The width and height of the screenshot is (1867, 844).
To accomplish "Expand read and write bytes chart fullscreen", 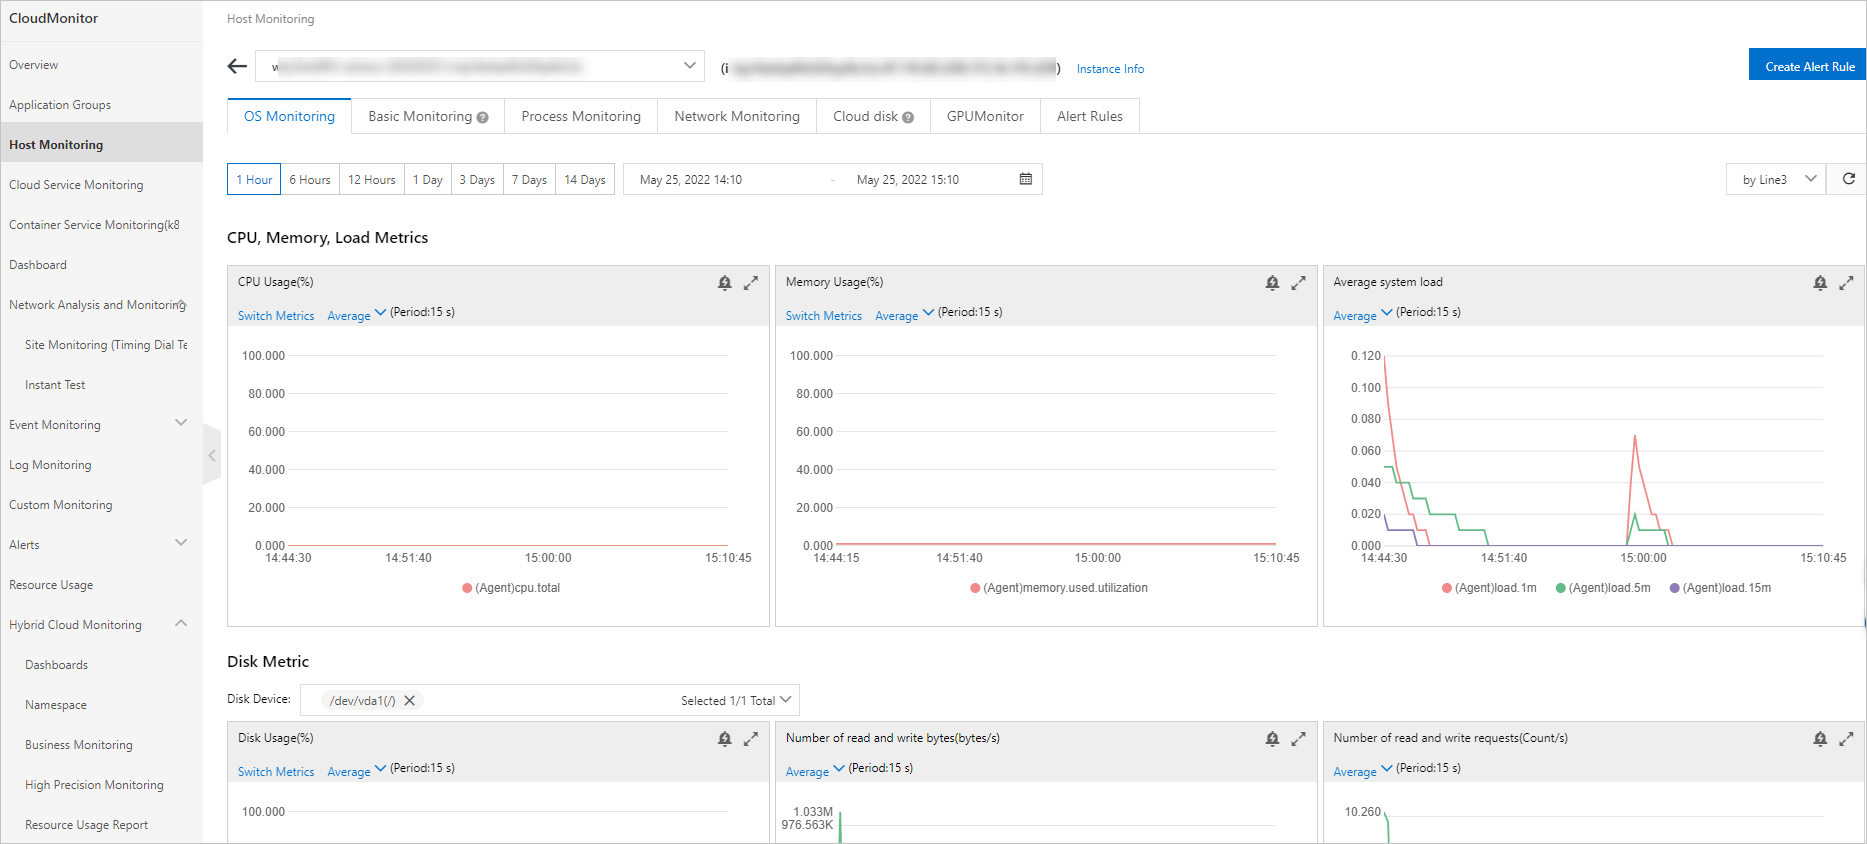I will (1299, 739).
